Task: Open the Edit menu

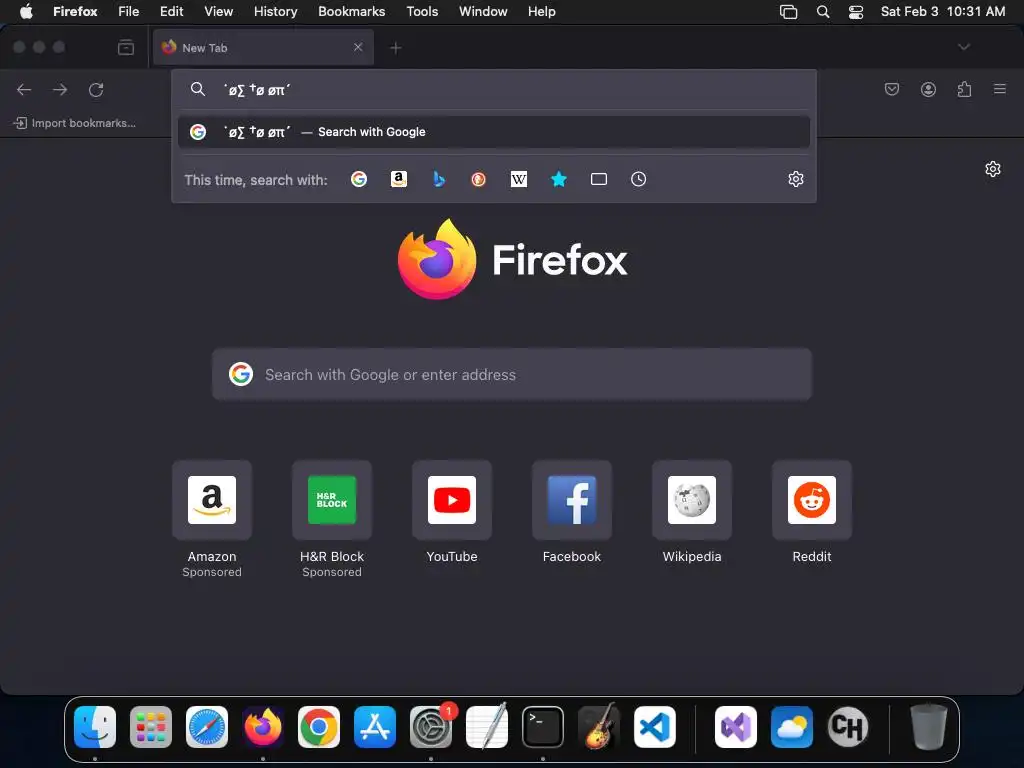Action: (171, 11)
